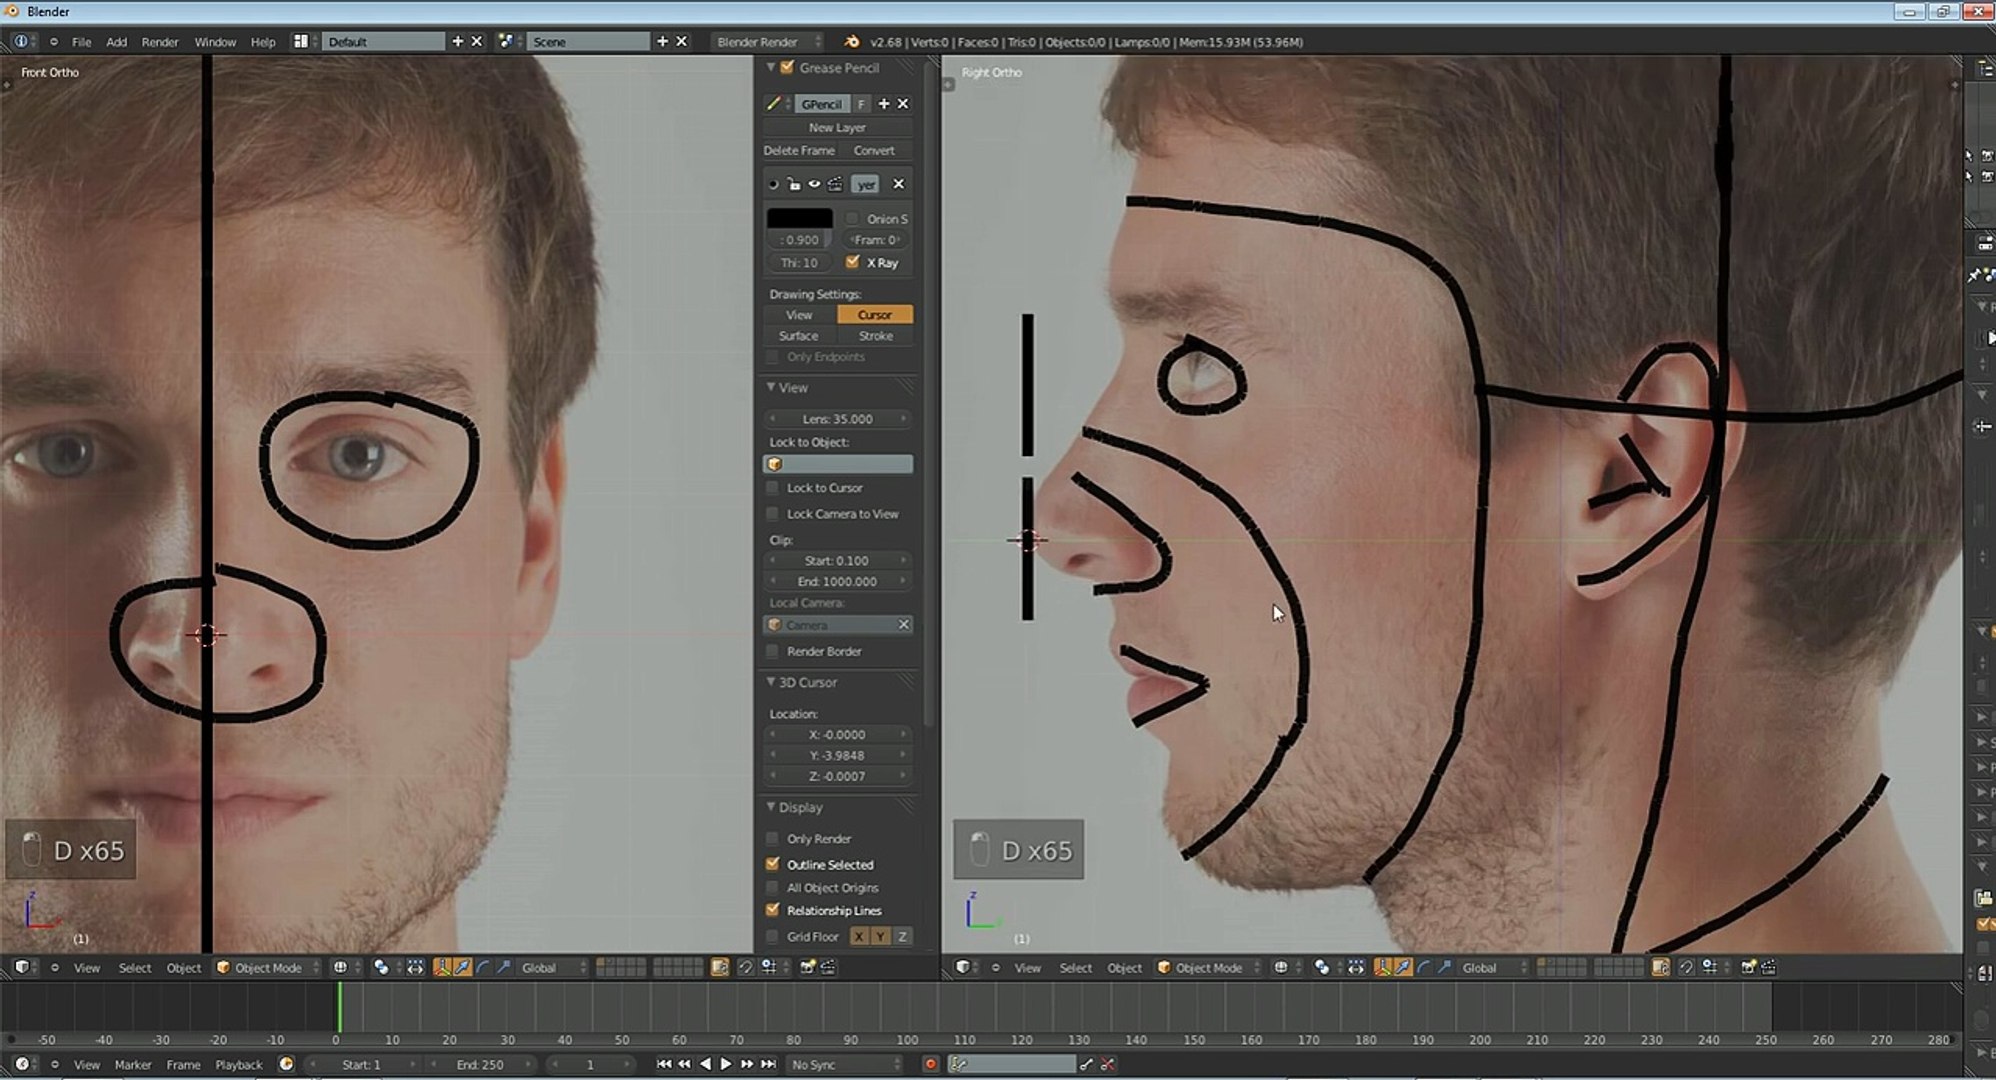This screenshot has width=1996, height=1080.
Task: Uncheck Outline Selected
Action: pyautogui.click(x=772, y=864)
